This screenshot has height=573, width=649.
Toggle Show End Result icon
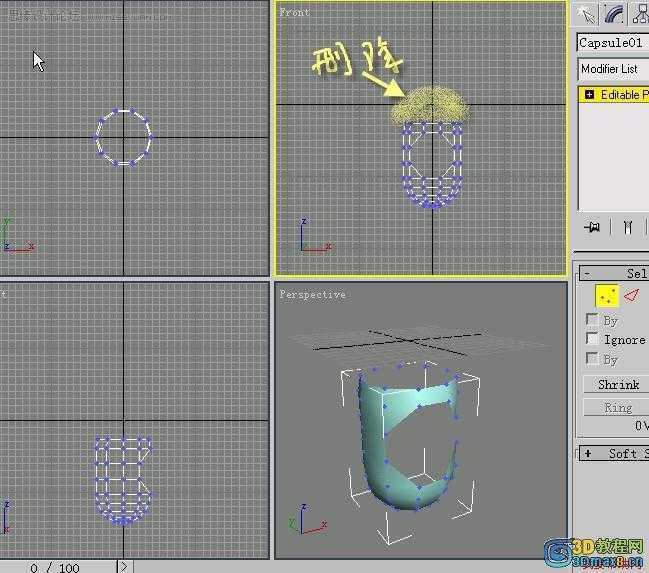[x=627, y=227]
